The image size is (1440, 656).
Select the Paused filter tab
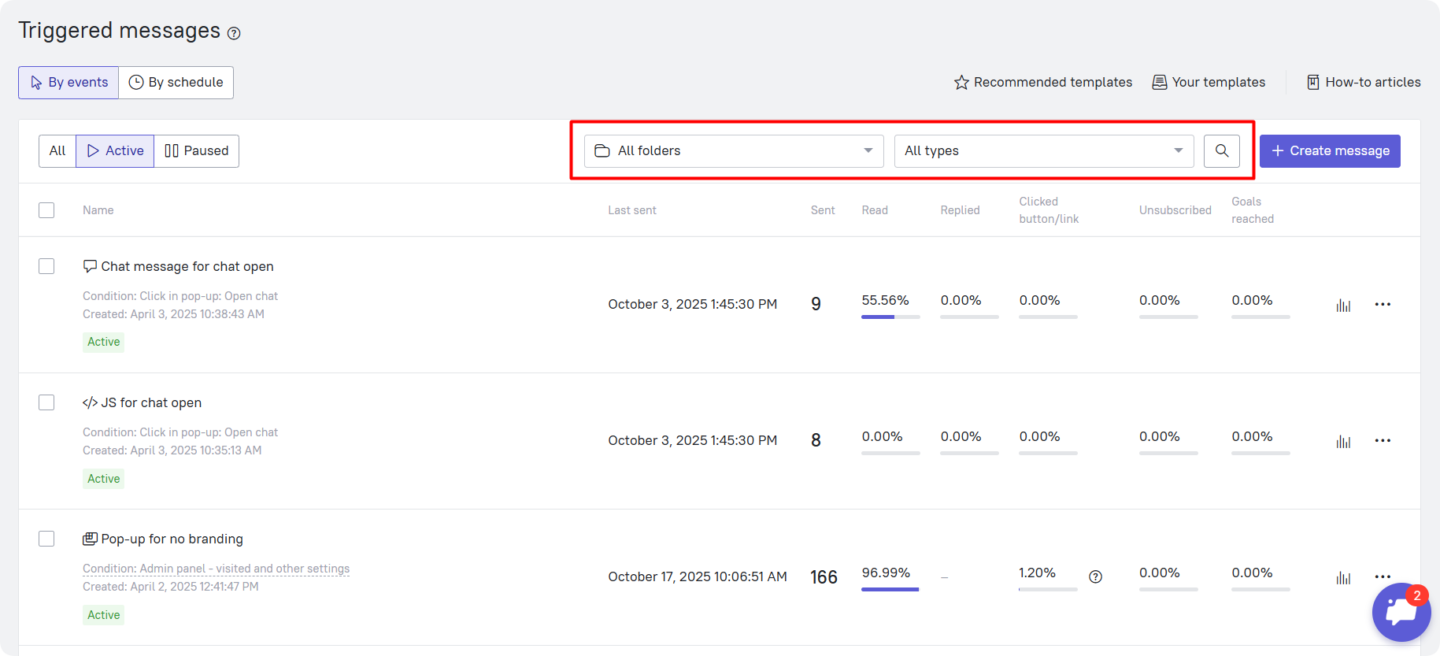click(x=197, y=151)
